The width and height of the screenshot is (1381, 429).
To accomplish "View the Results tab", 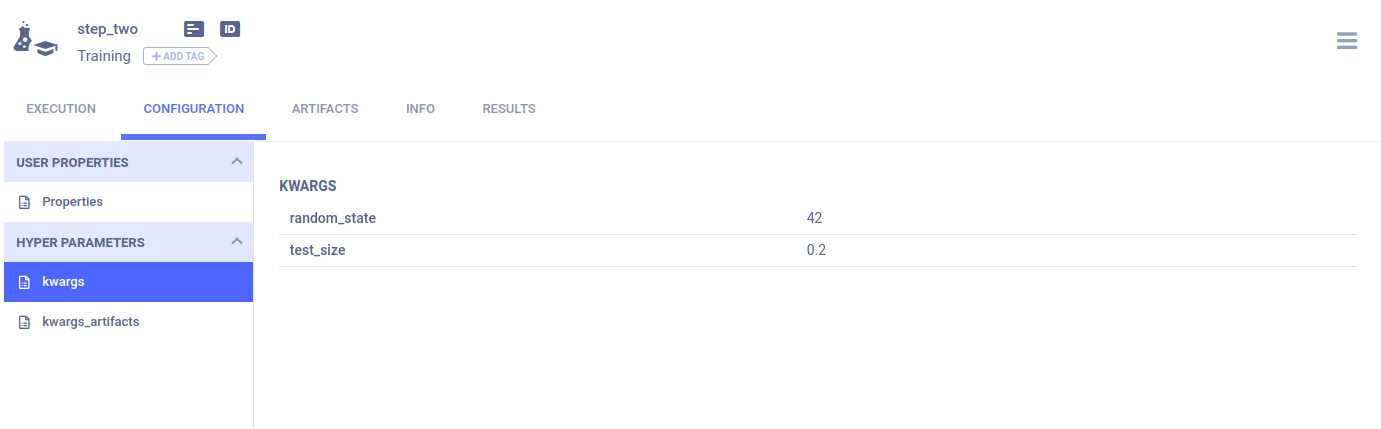I will 509,109.
